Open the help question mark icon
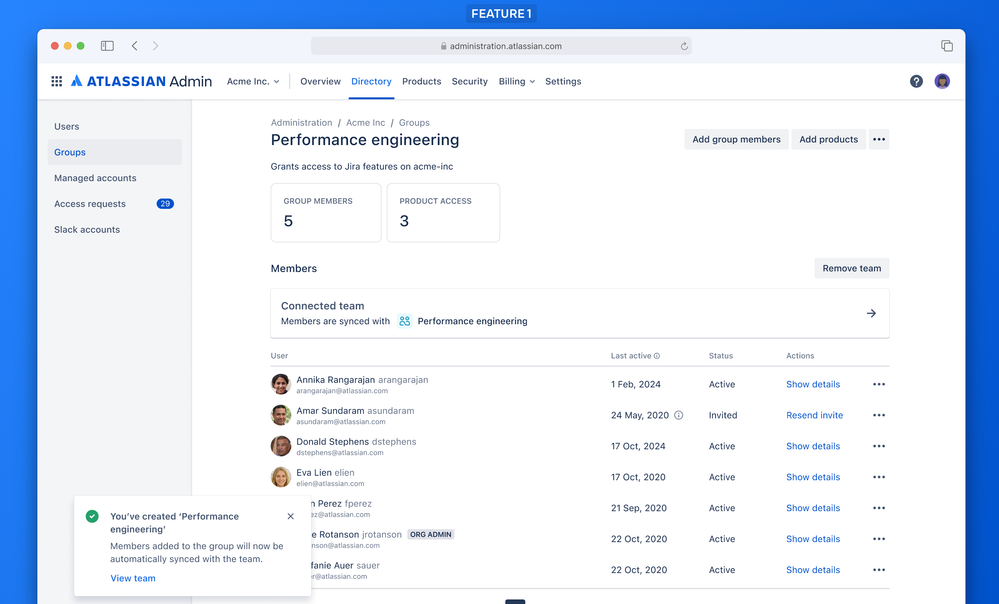Image resolution: width=999 pixels, height=604 pixels. (x=916, y=81)
